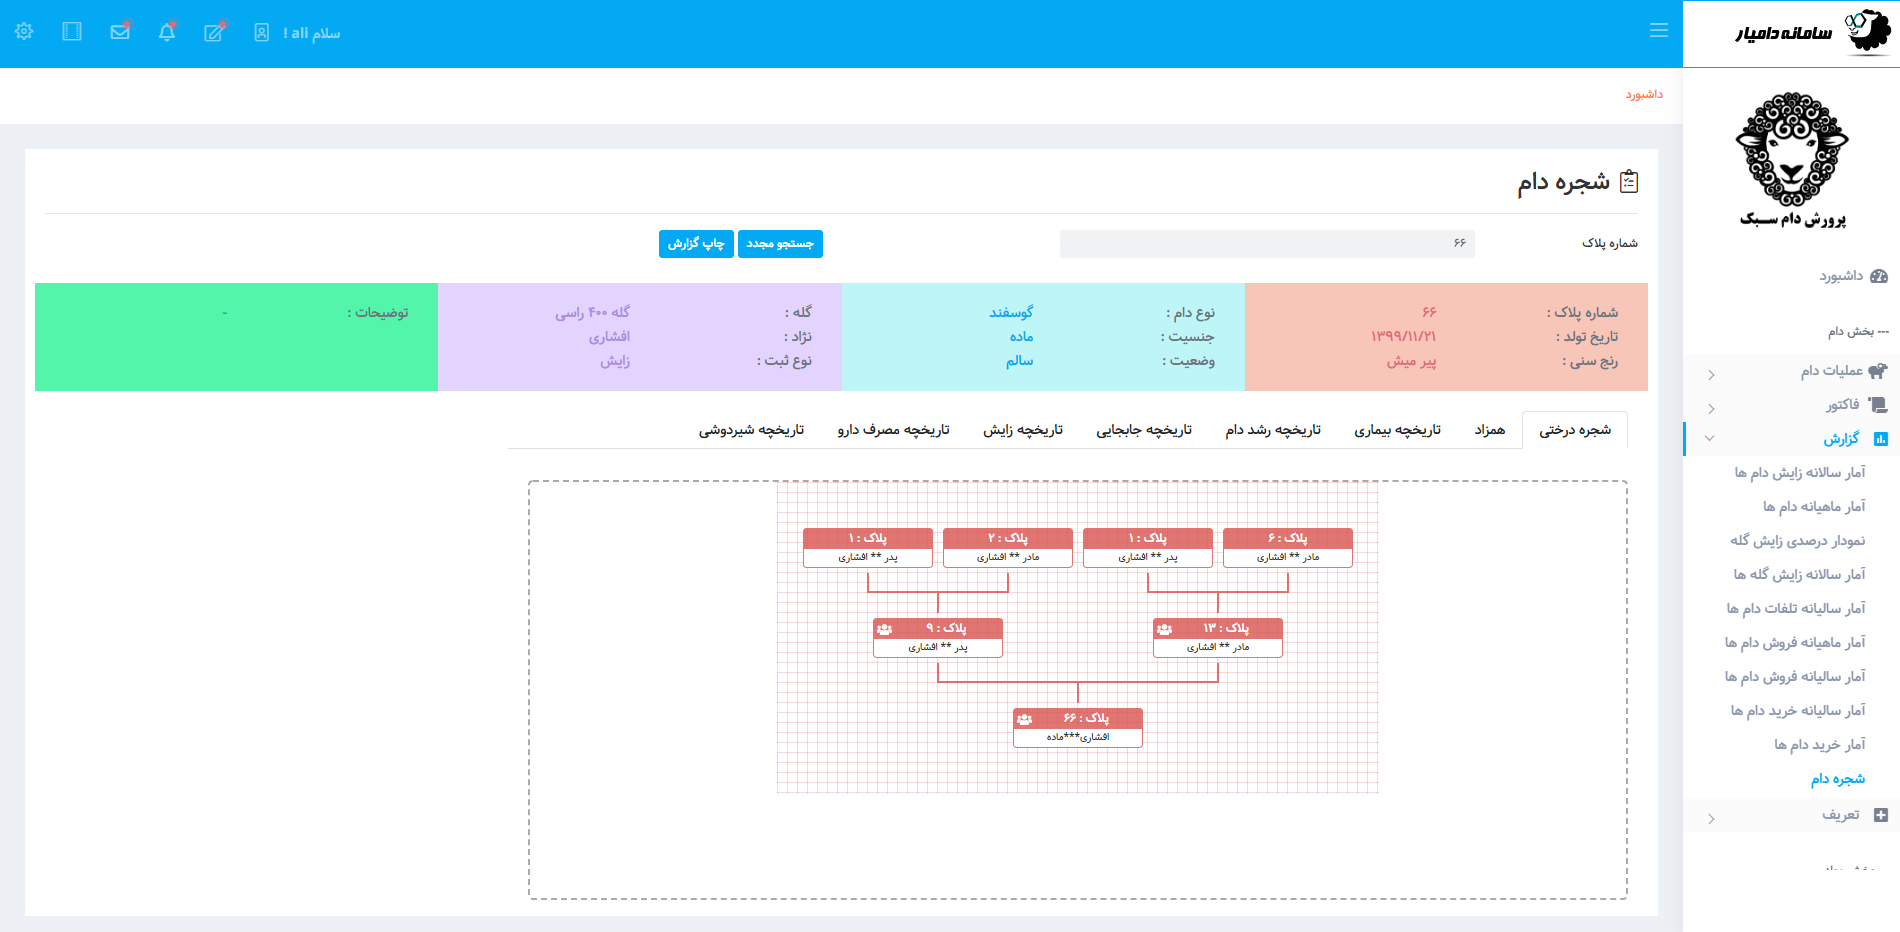Toggle the hamburger sidebar menu icon

[1658, 31]
